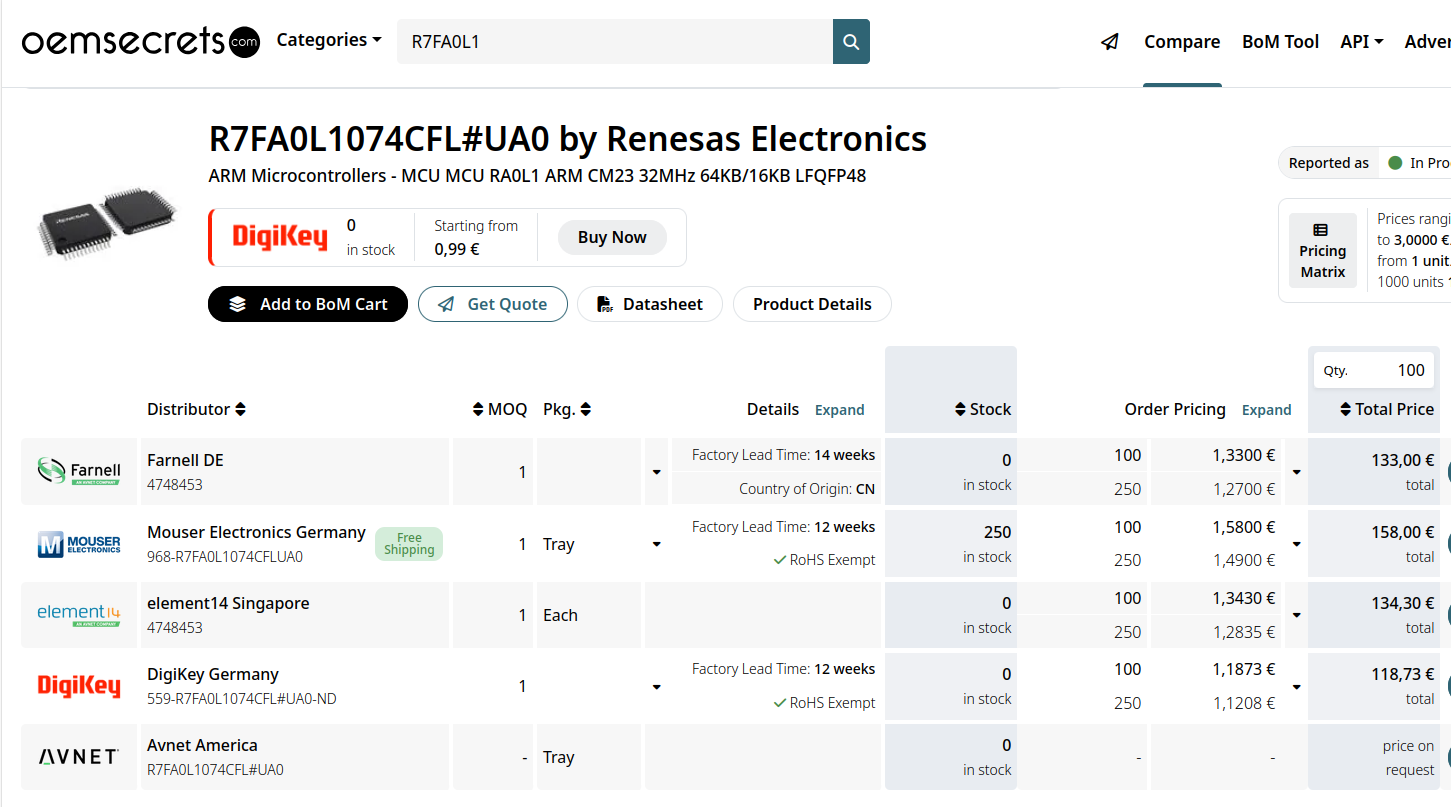Open the BoM Tool tab
The image size is (1451, 807).
[1281, 42]
